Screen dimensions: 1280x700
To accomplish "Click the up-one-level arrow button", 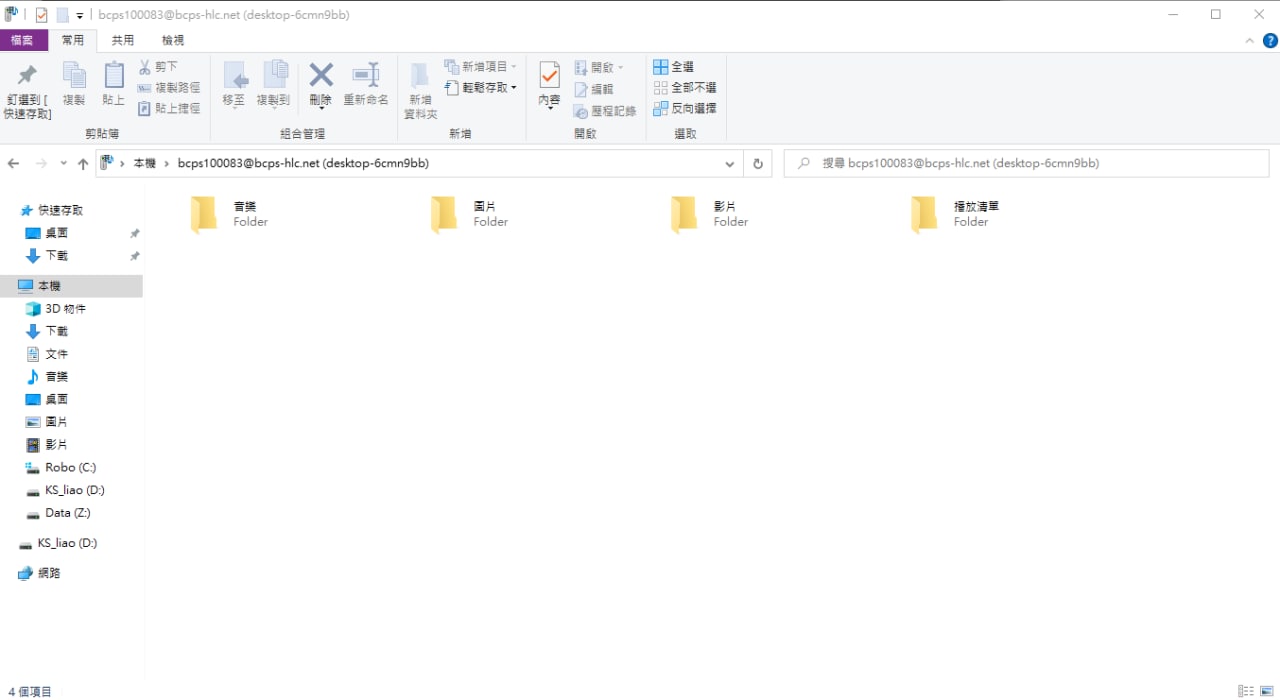I will [x=83, y=164].
